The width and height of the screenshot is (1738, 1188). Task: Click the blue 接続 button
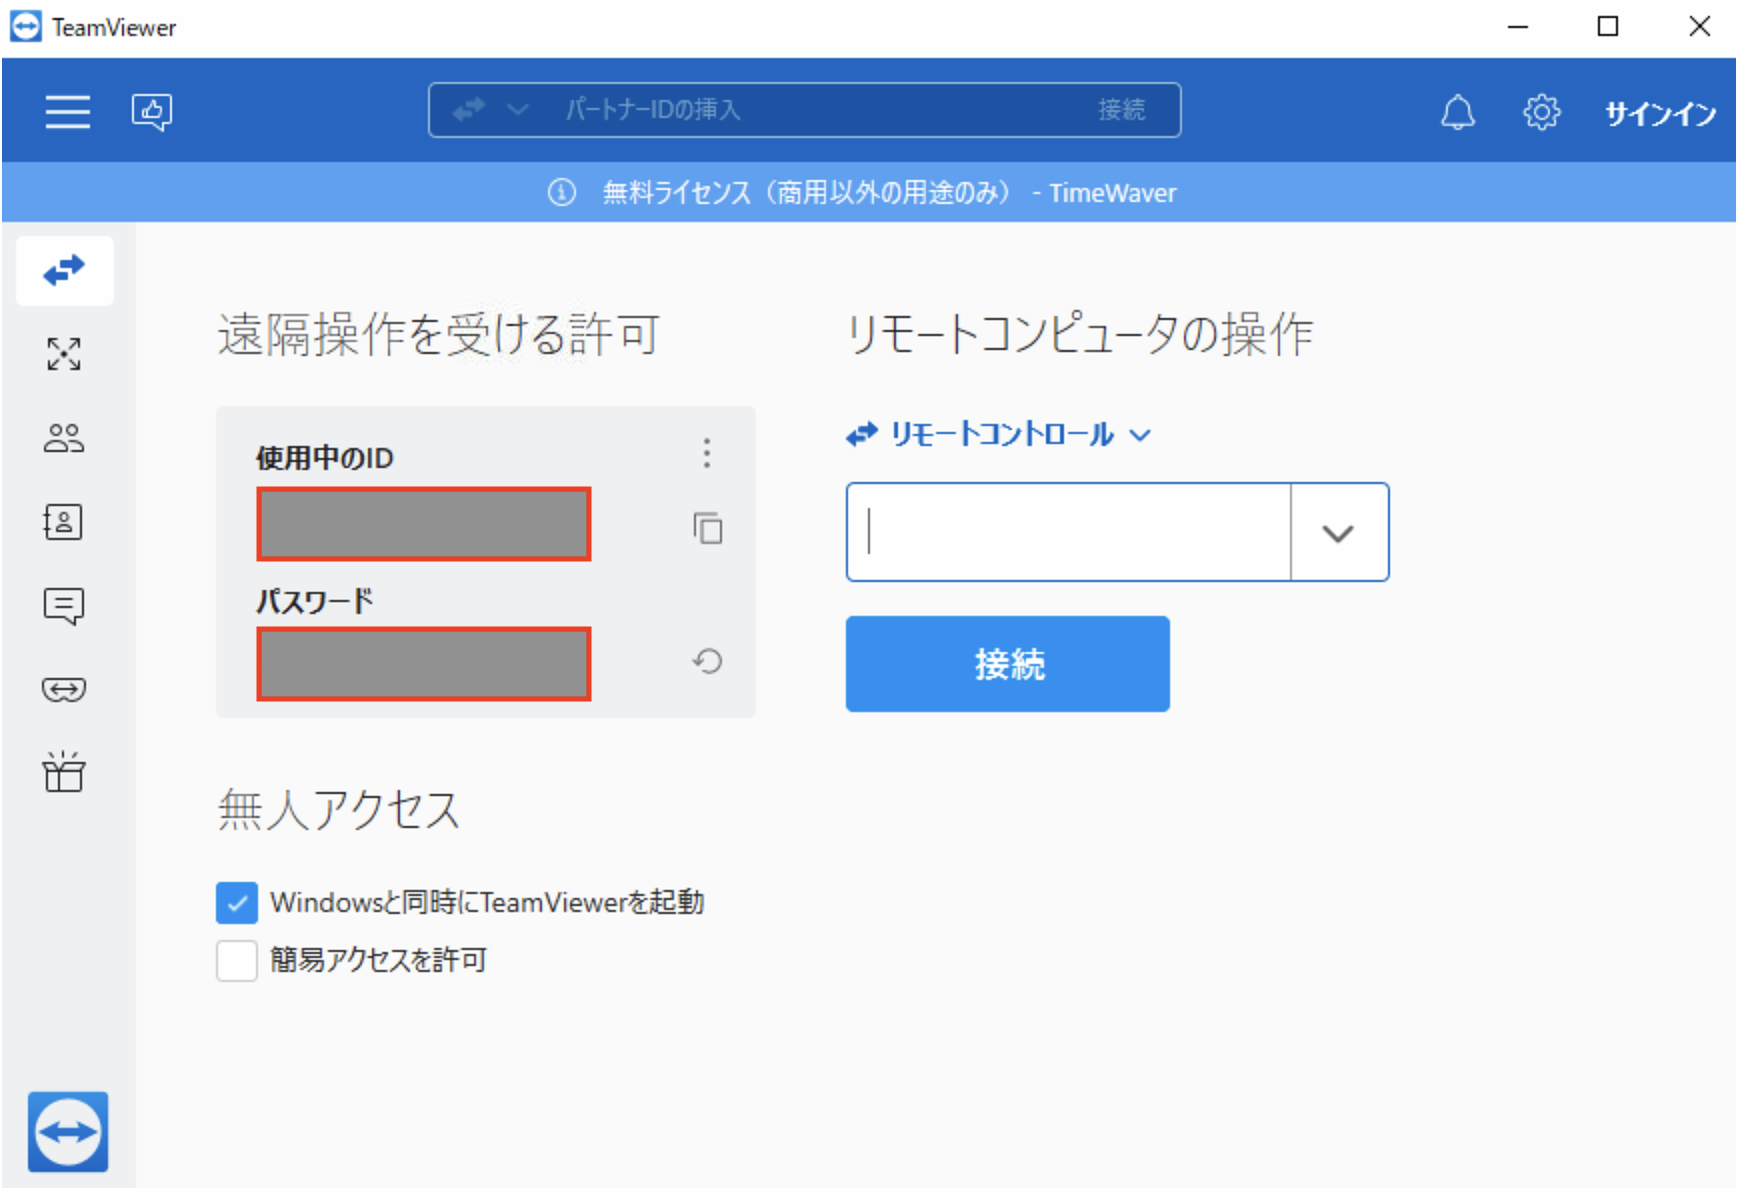[1008, 664]
